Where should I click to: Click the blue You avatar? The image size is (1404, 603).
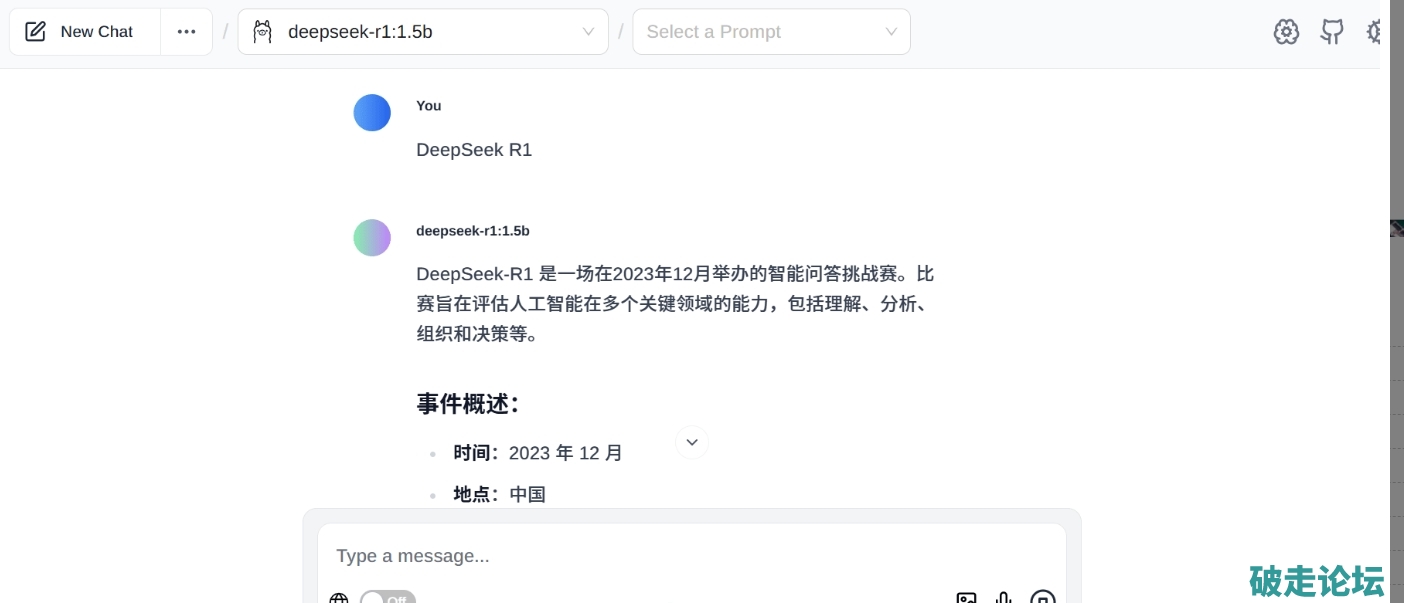372,113
